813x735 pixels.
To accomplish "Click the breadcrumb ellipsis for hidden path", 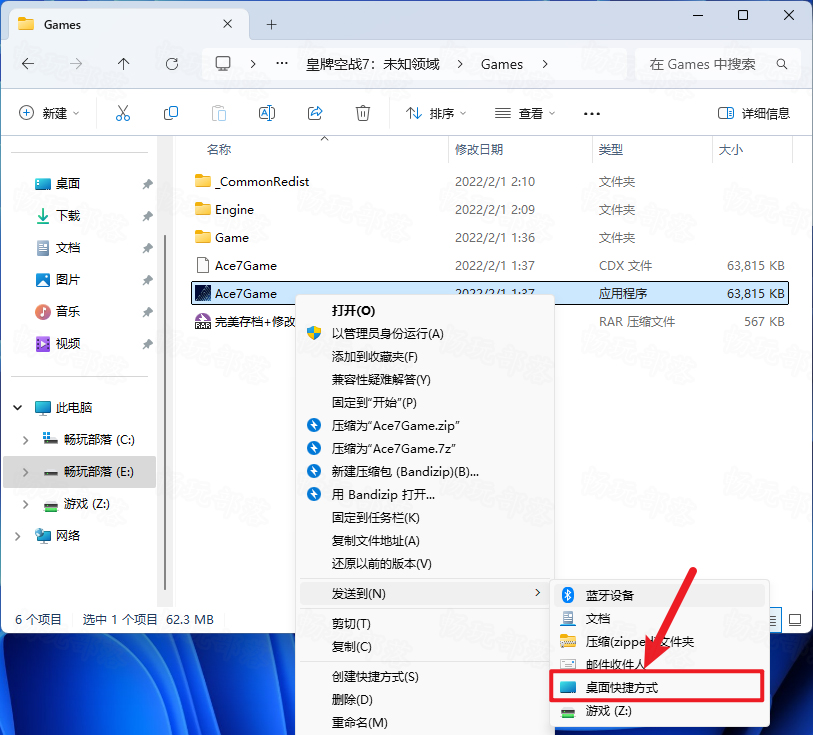I will [x=282, y=64].
